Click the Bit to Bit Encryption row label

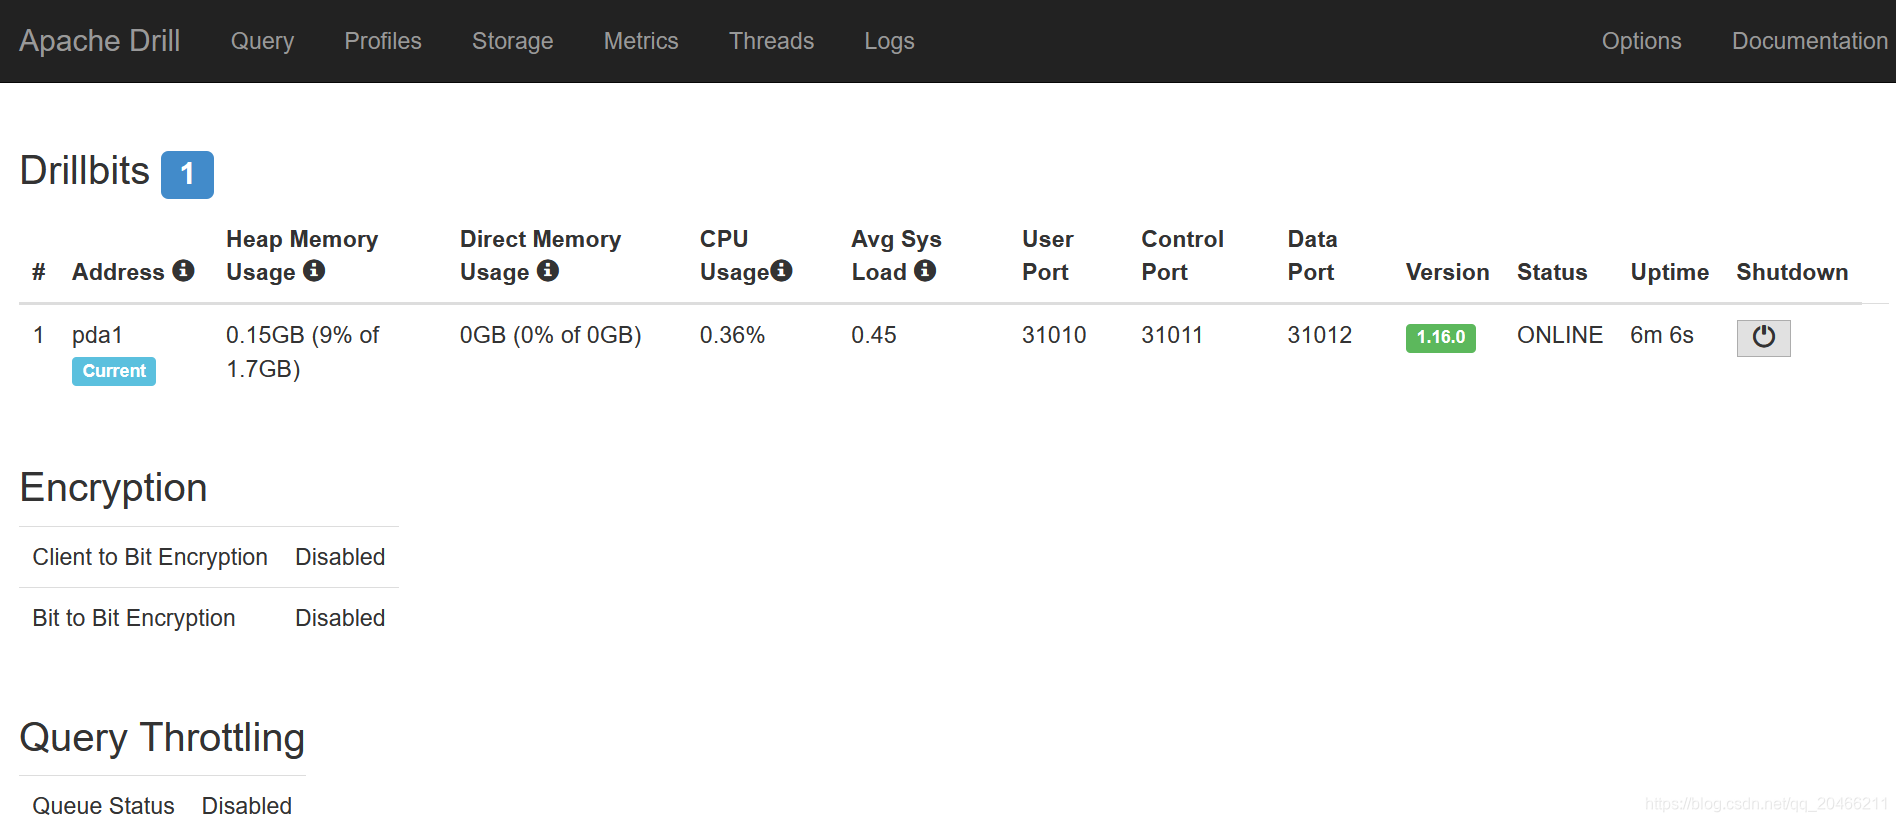[x=134, y=618]
